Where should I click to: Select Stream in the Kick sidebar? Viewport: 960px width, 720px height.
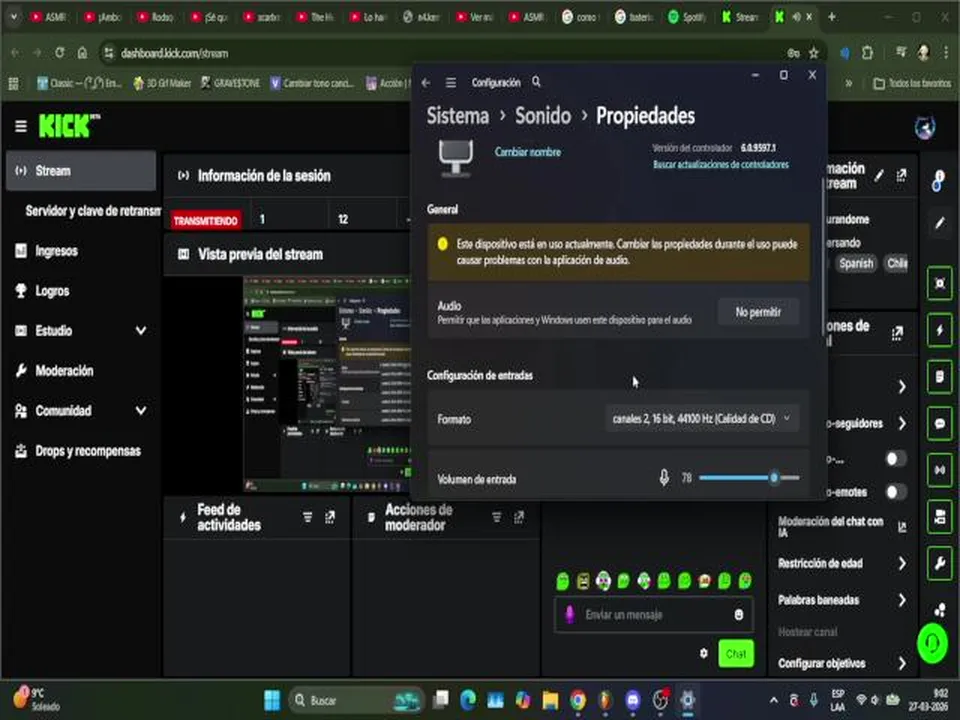coord(81,171)
